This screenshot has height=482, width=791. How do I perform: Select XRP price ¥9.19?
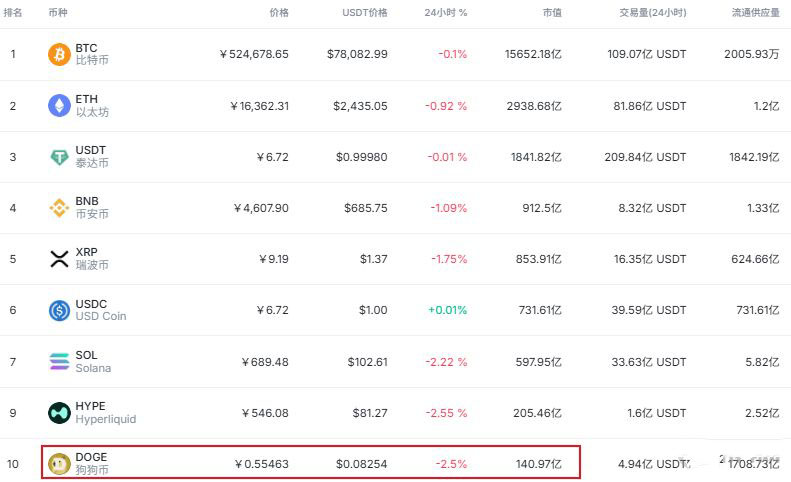273,259
